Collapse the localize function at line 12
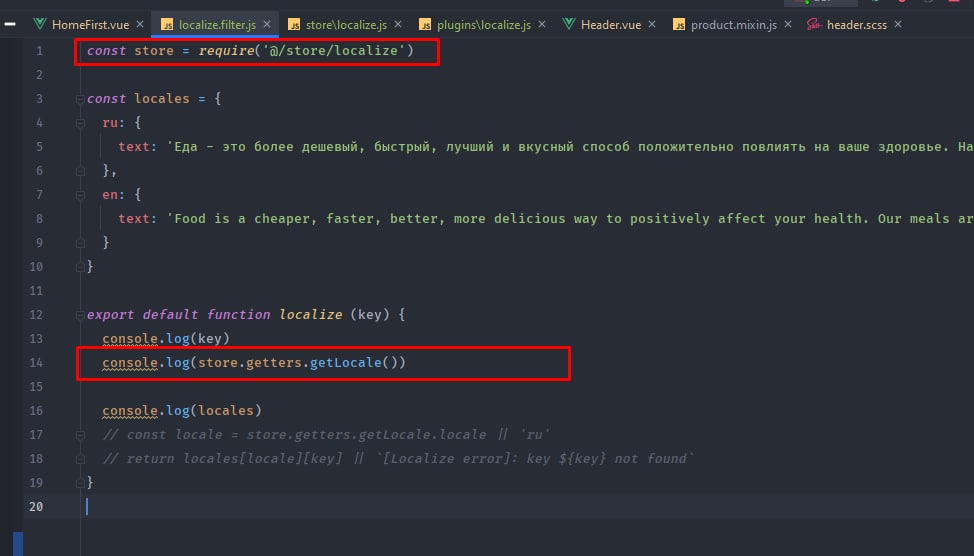 [x=80, y=315]
